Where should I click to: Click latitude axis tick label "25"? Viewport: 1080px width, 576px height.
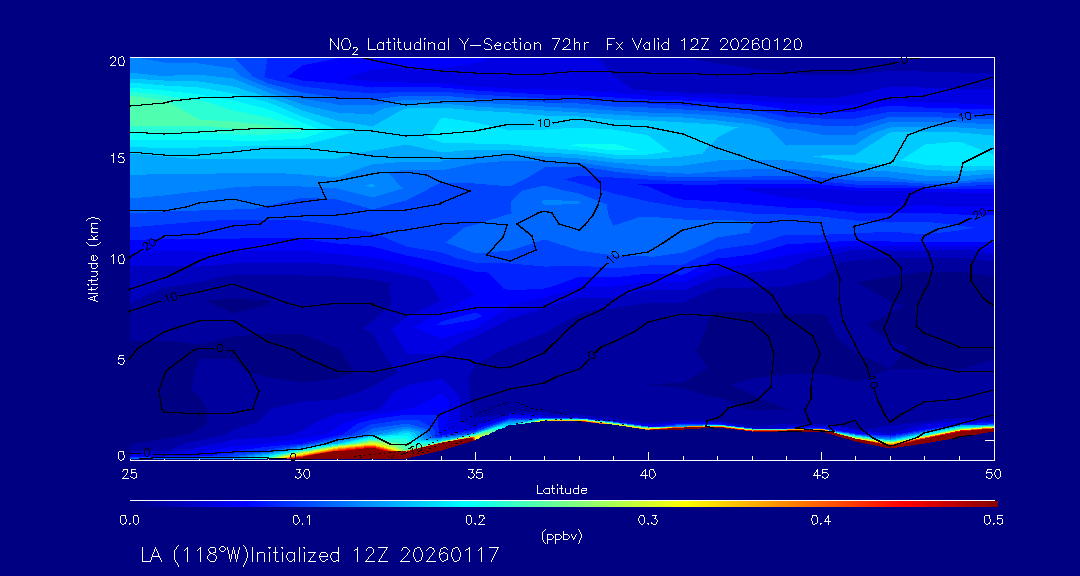click(129, 474)
